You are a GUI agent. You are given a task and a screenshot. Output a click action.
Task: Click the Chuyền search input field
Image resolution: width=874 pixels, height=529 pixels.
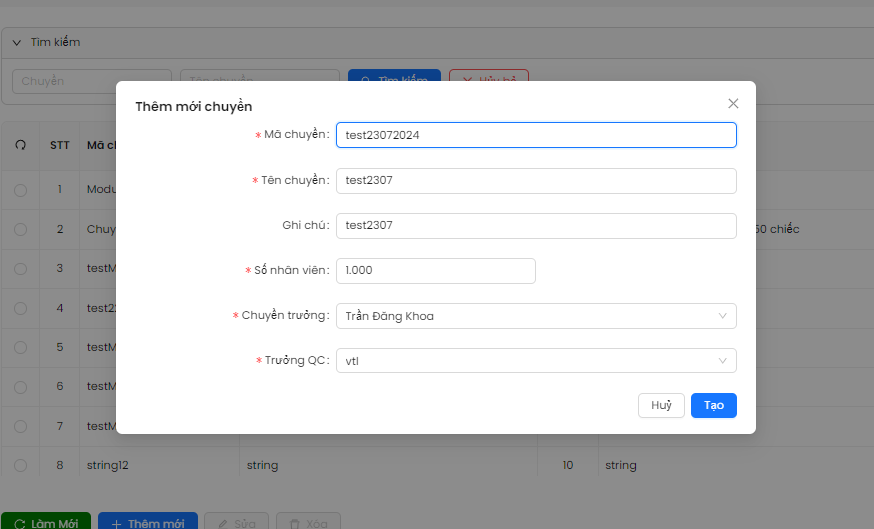pos(92,81)
